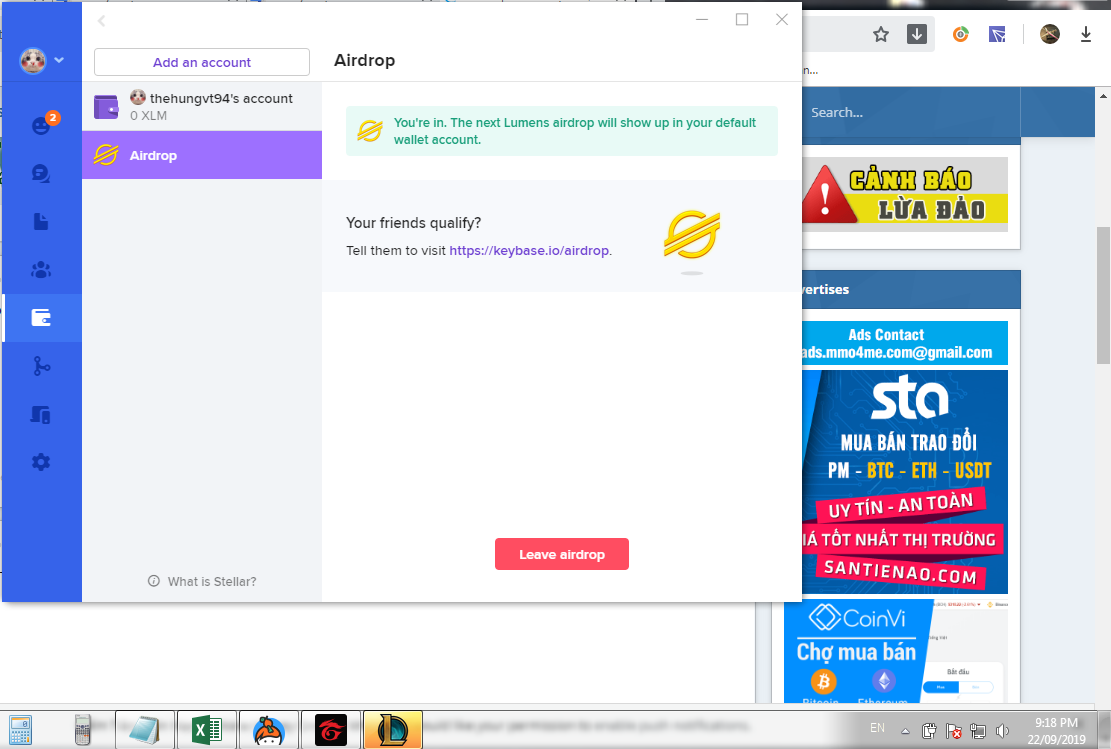Open the Cảnh báo lừa đảo banner
Screen dimensions: 1111x749
coord(905,194)
